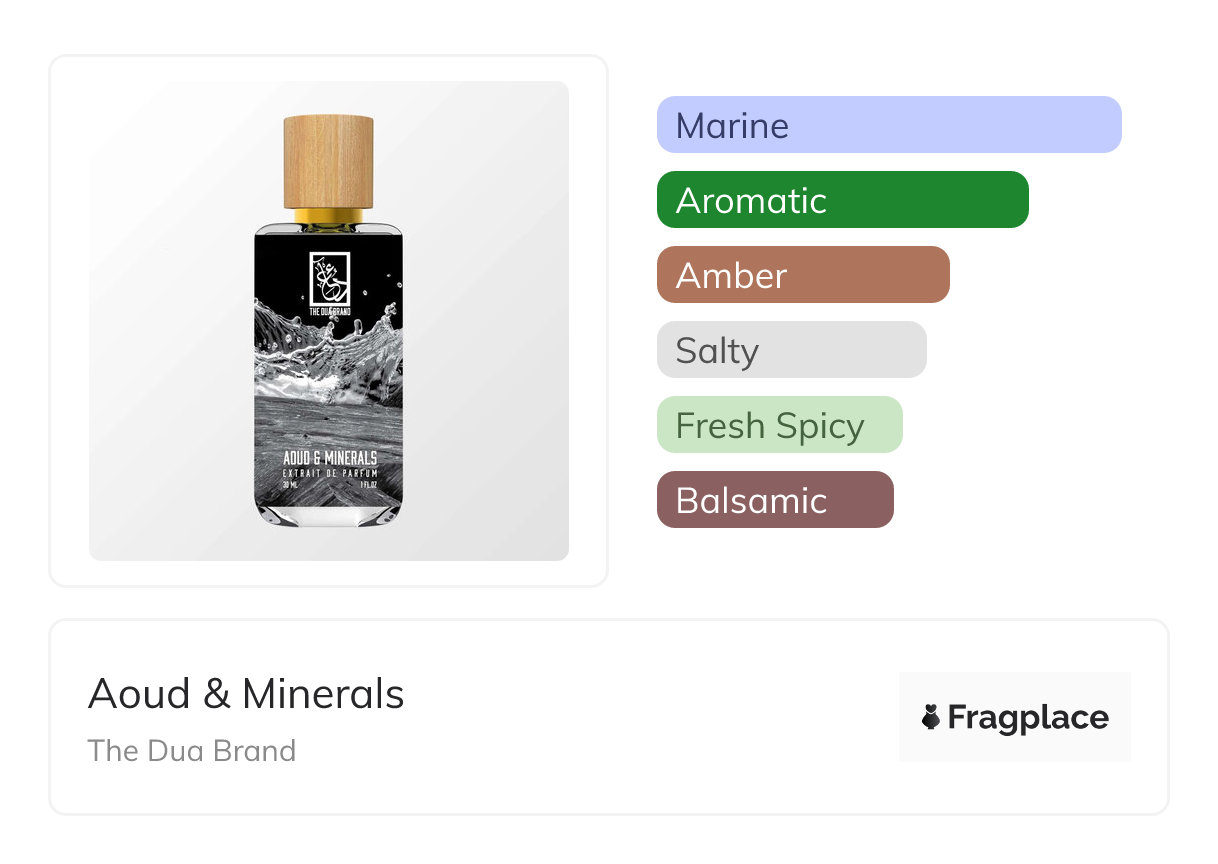Click the Dua Brand emblem on the bottle
The image size is (1218, 864).
(329, 279)
